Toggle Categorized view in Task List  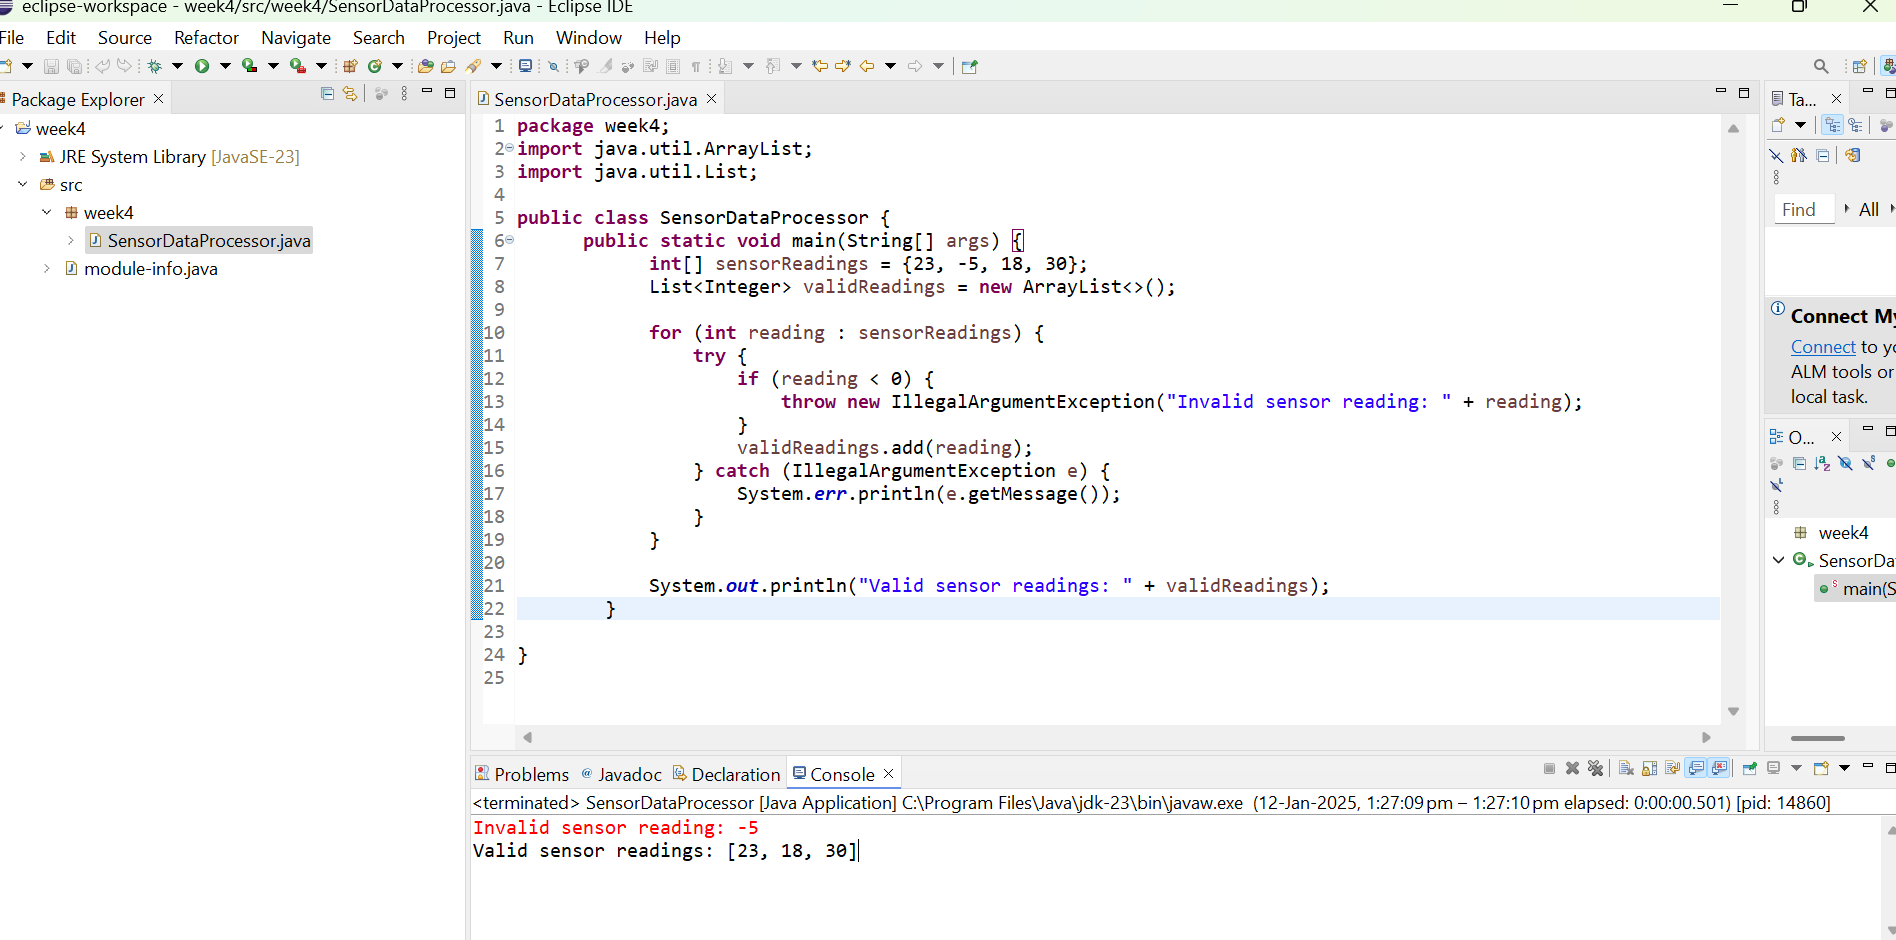coord(1832,125)
